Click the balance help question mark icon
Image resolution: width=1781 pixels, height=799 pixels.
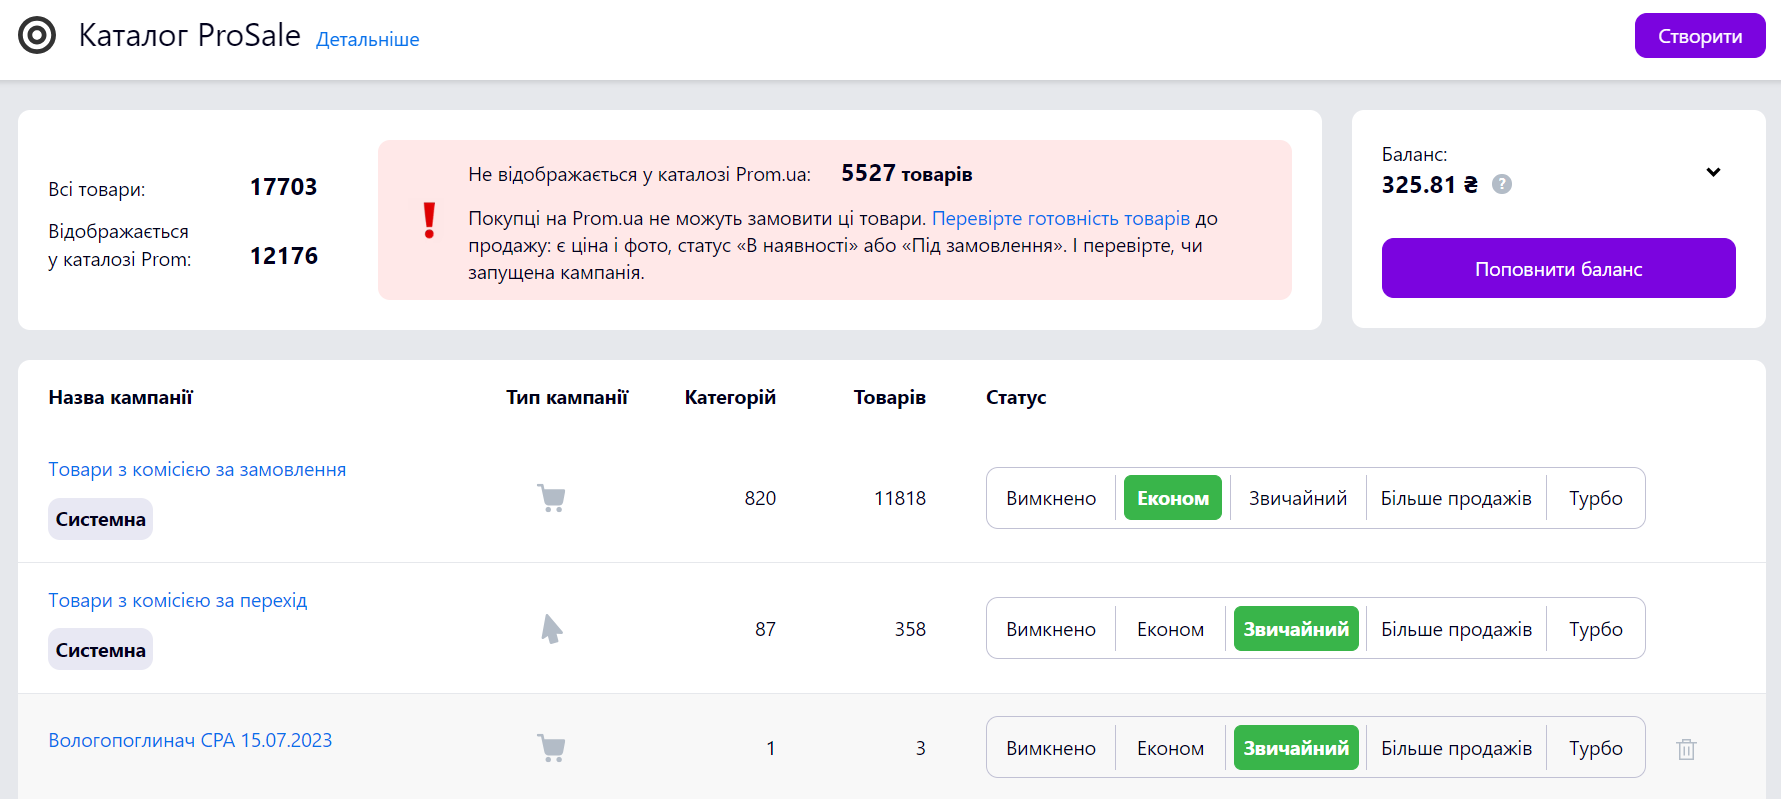(1501, 184)
